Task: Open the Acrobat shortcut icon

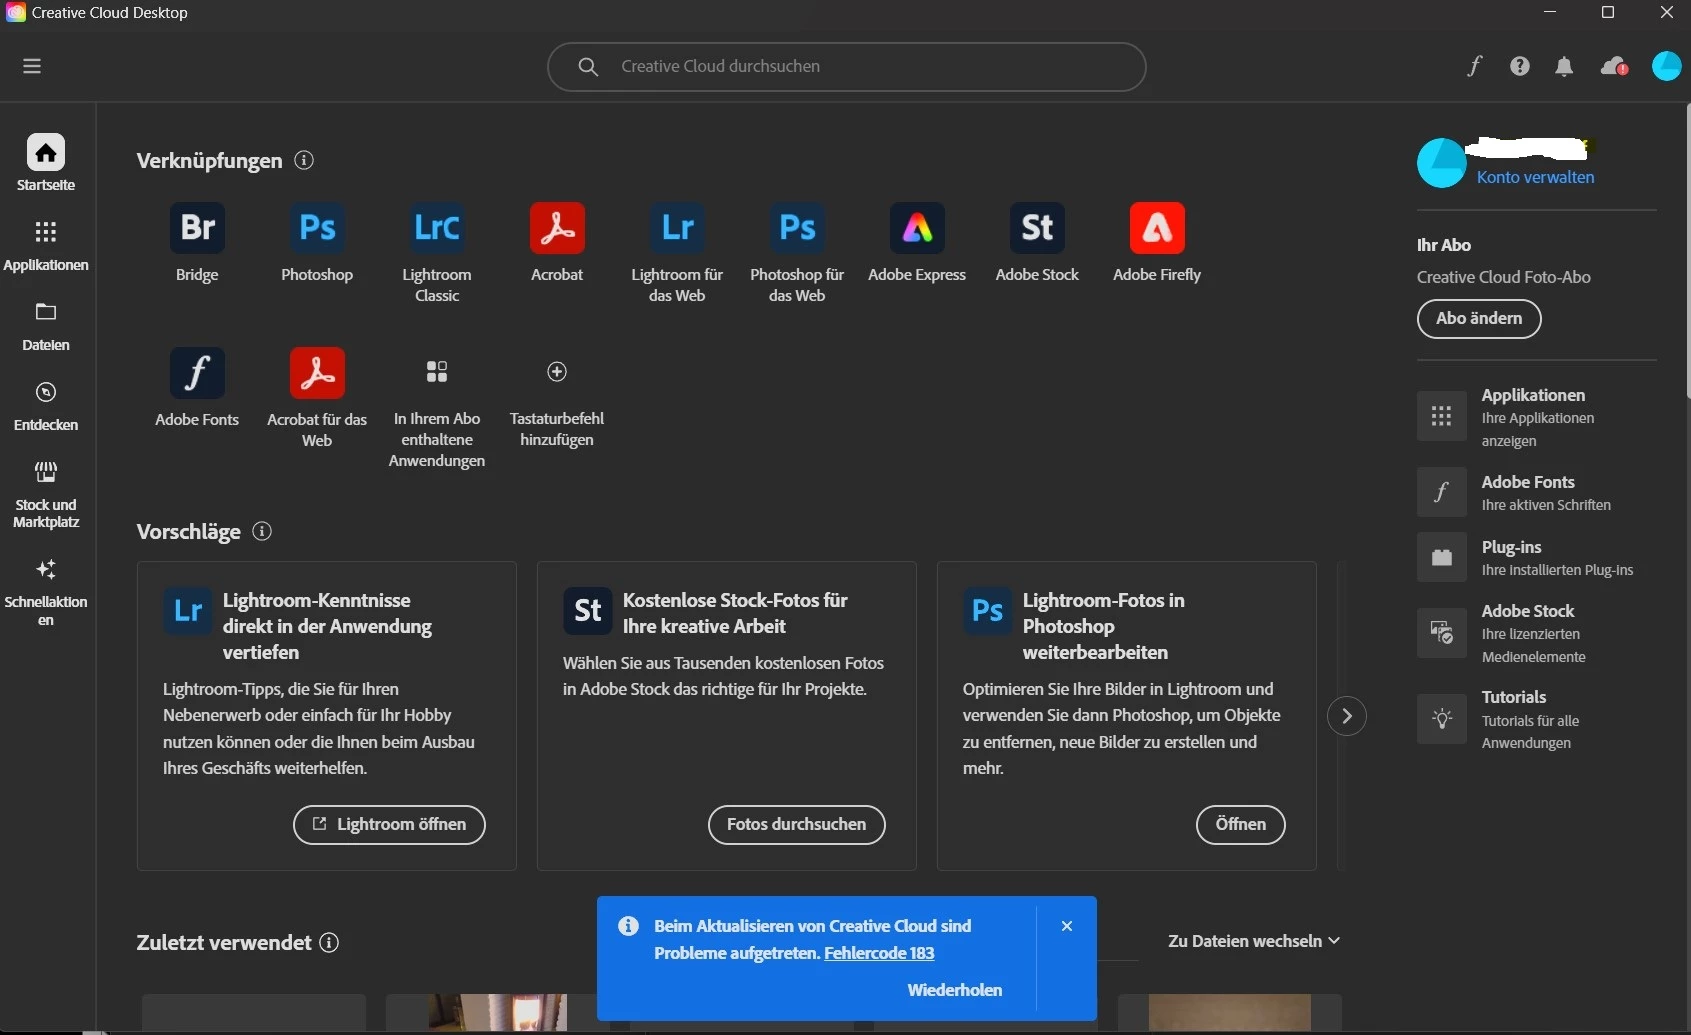Action: coord(557,228)
